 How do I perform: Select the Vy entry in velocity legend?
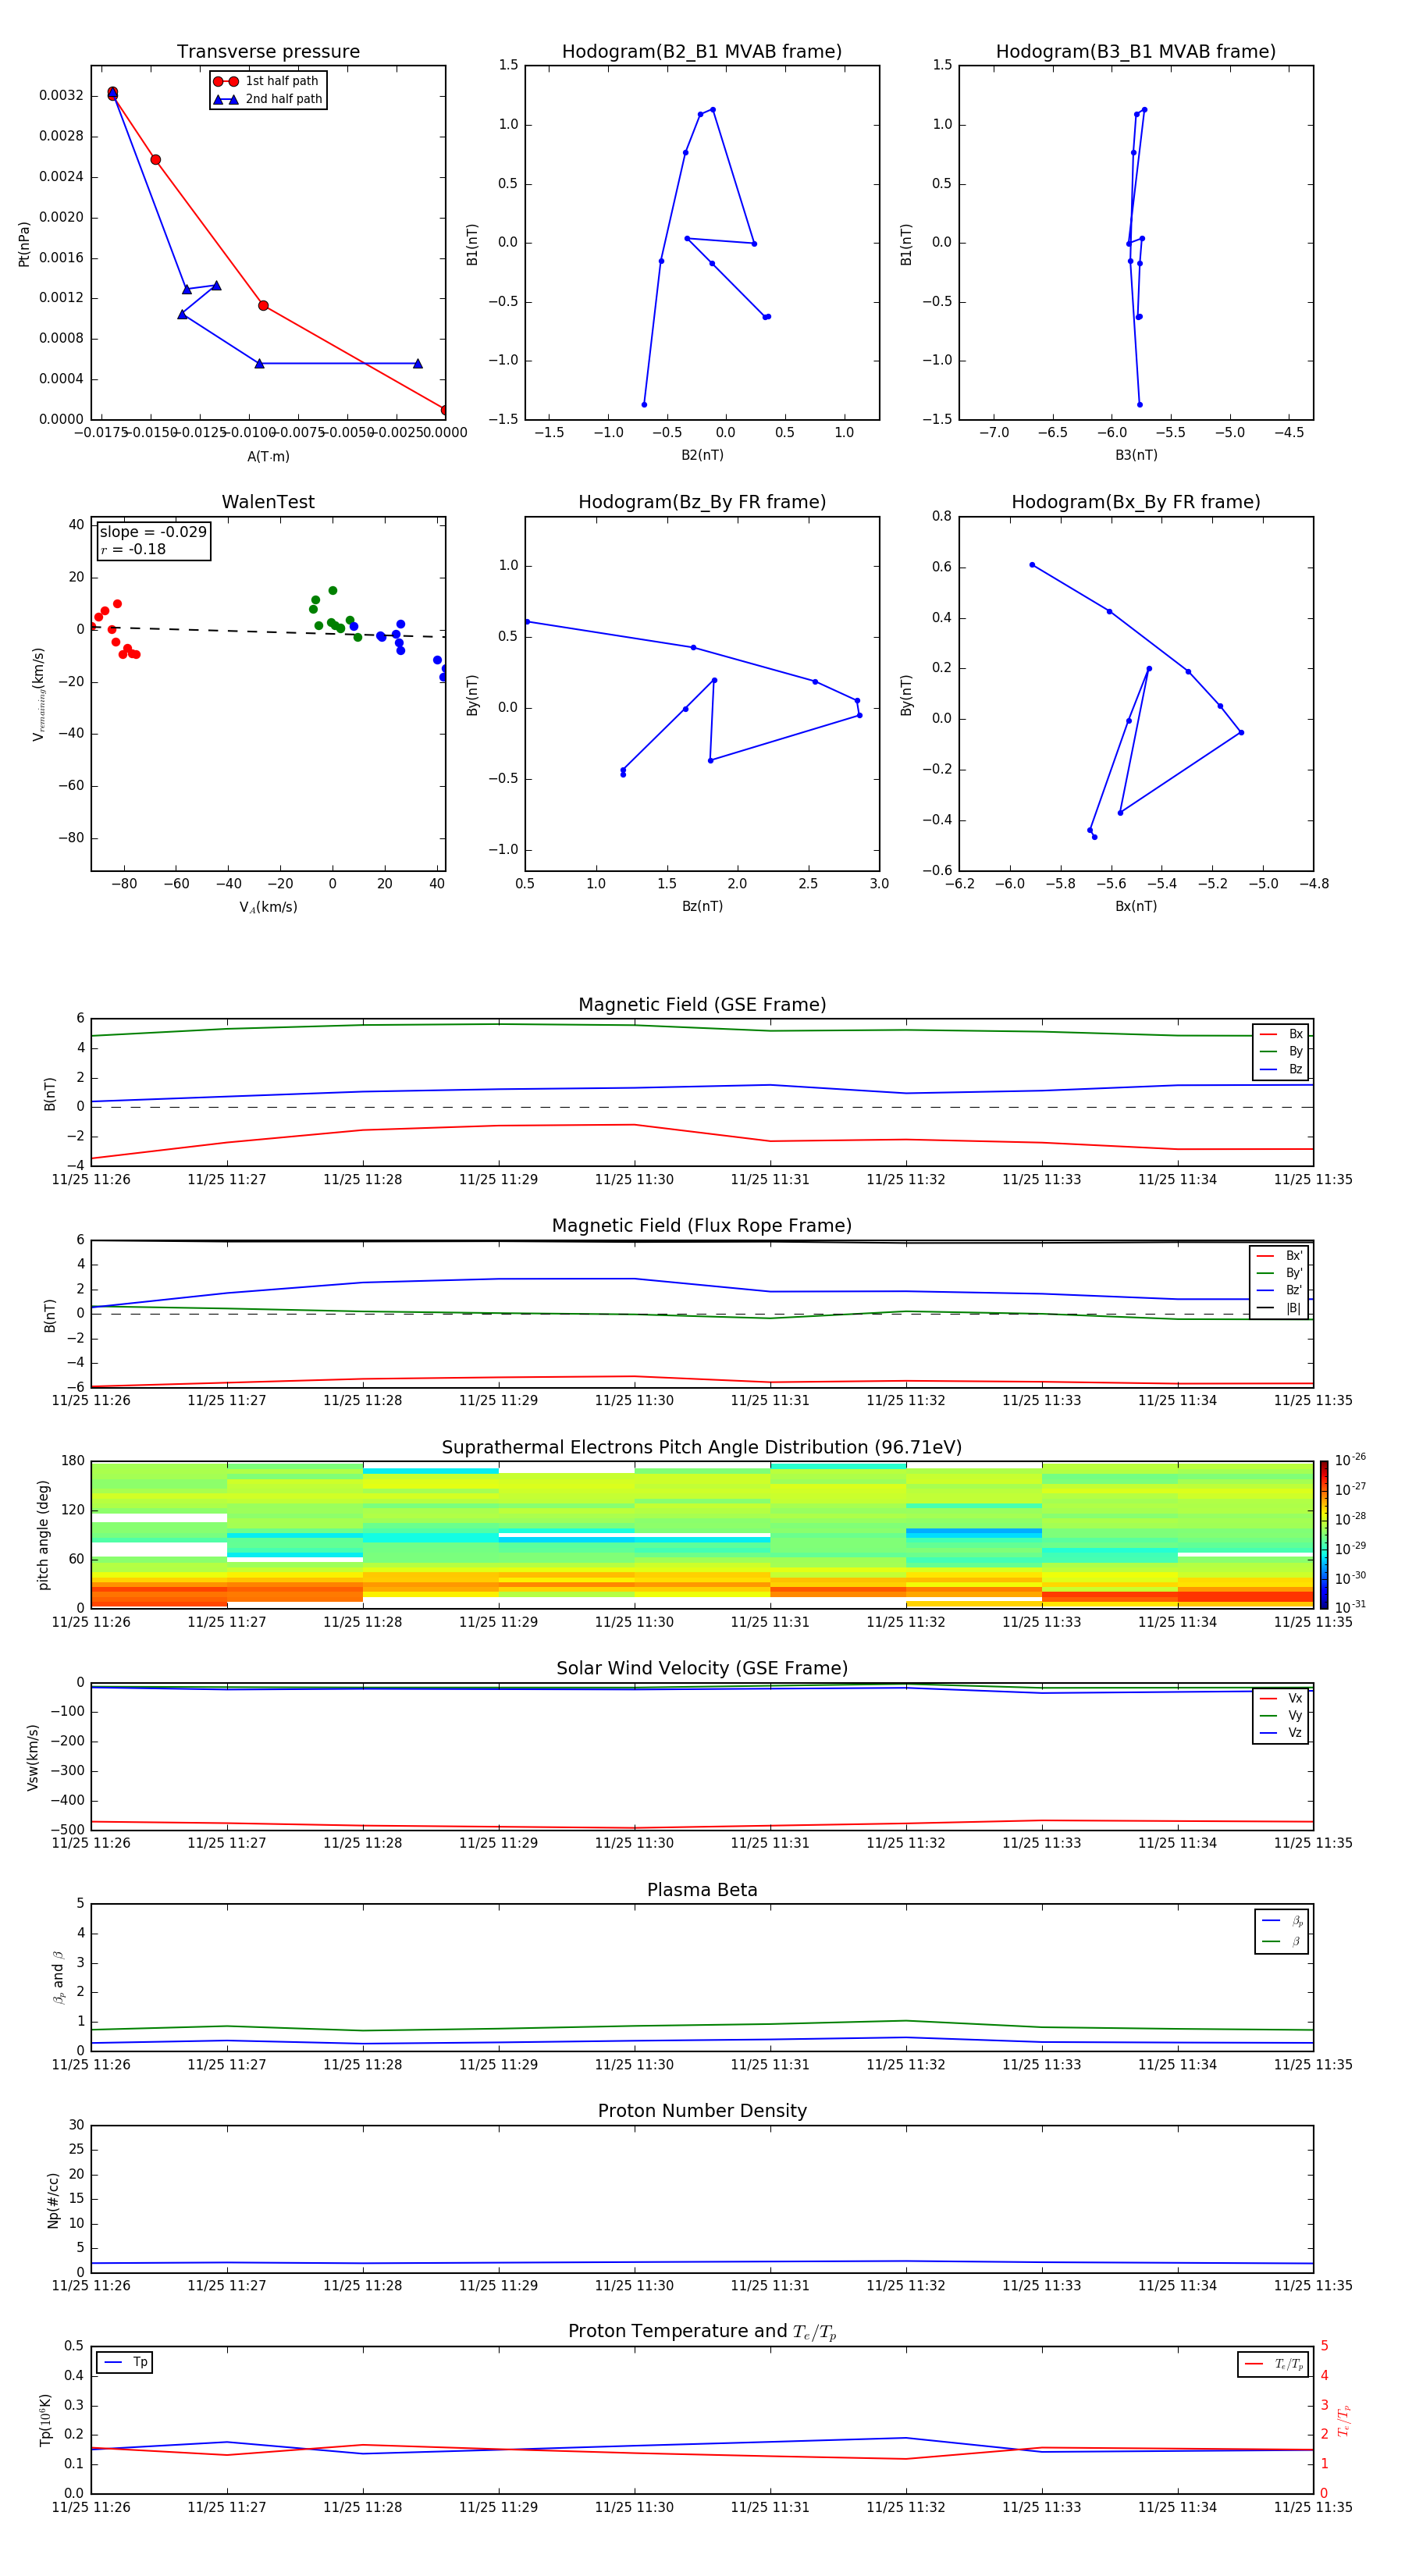coord(1282,1715)
